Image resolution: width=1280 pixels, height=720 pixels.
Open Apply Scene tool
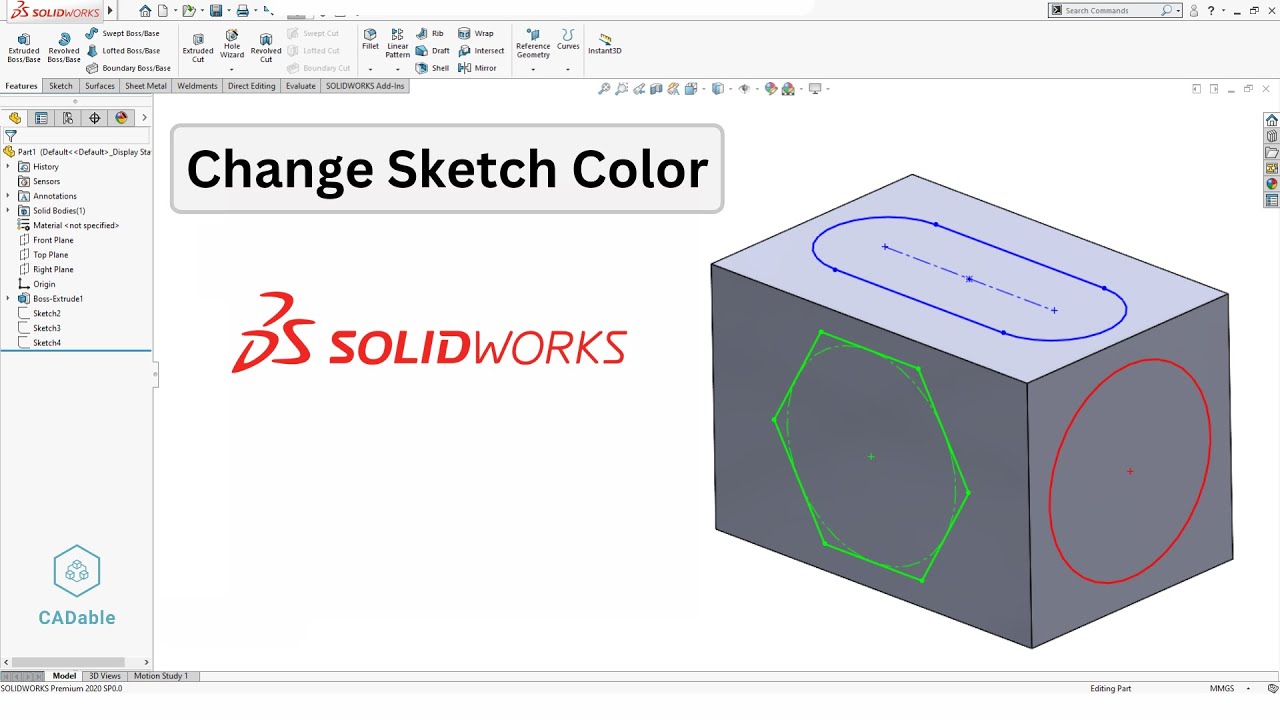(788, 89)
